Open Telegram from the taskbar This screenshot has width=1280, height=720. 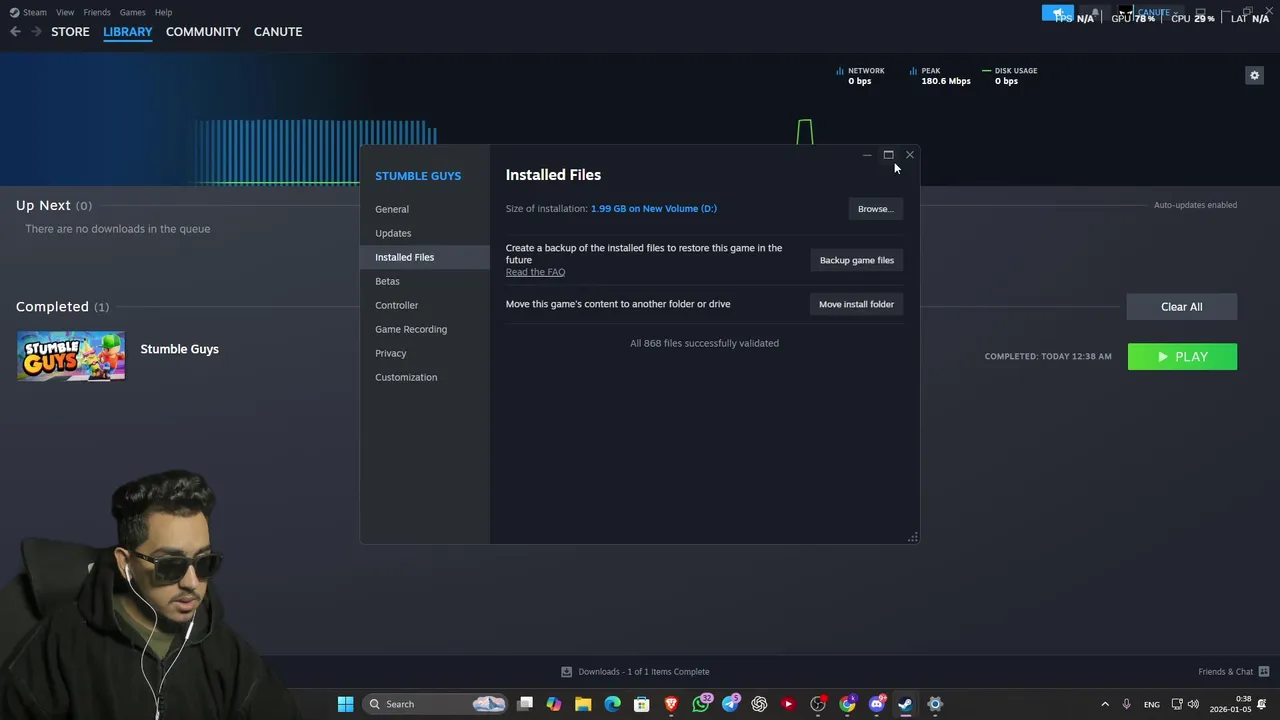click(730, 704)
